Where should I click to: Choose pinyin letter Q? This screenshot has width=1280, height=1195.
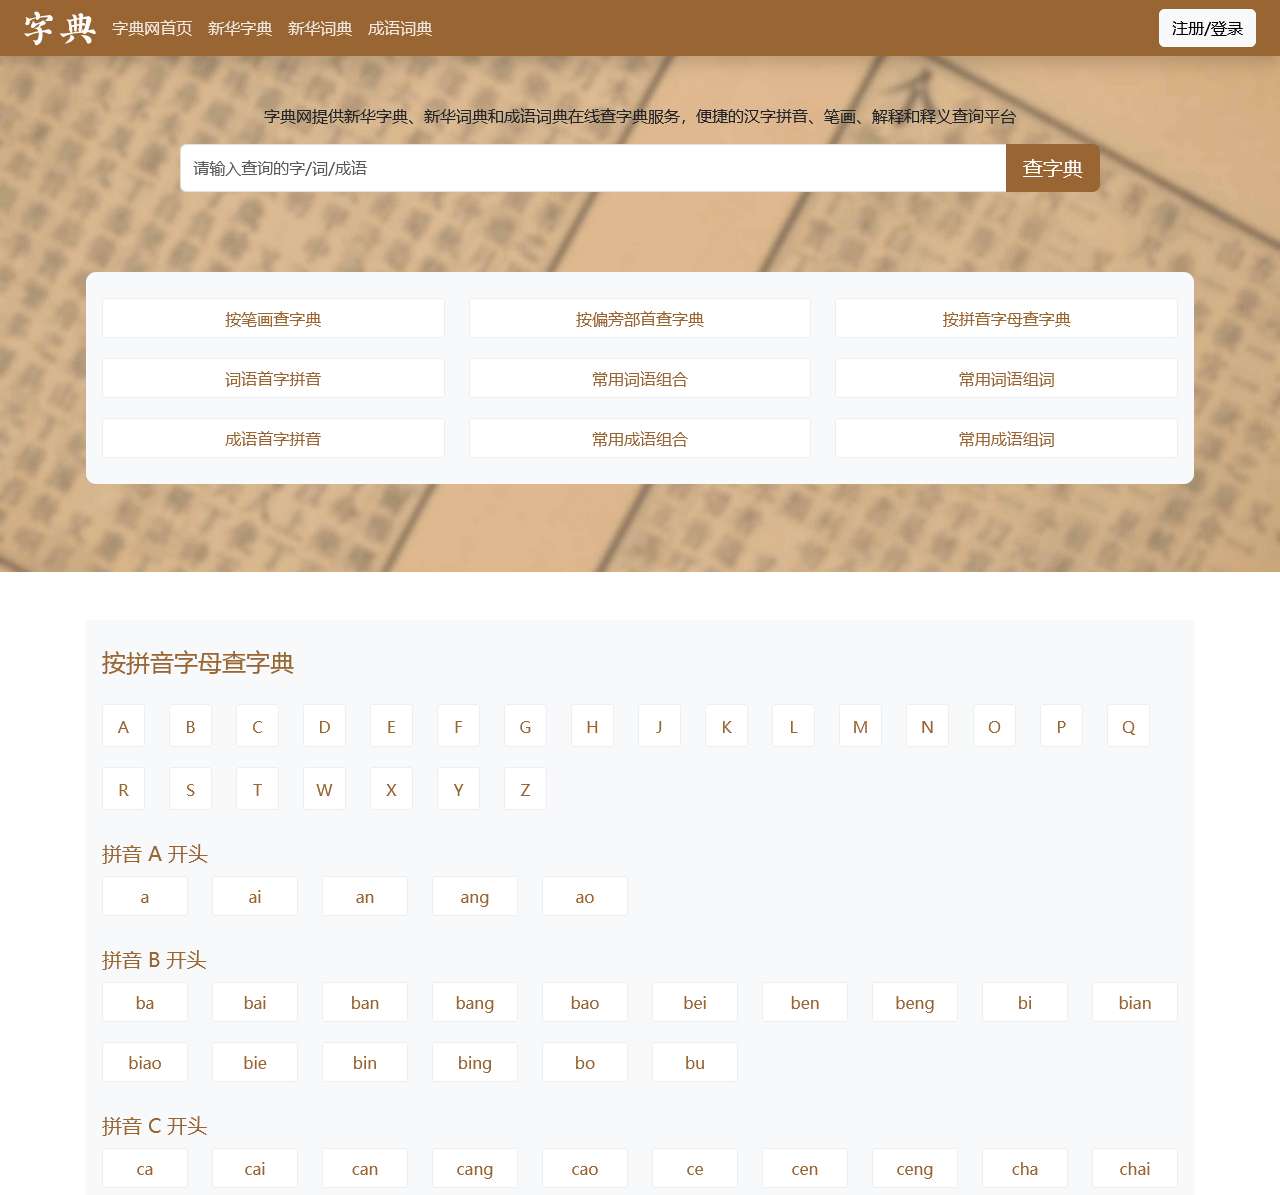click(x=1128, y=727)
